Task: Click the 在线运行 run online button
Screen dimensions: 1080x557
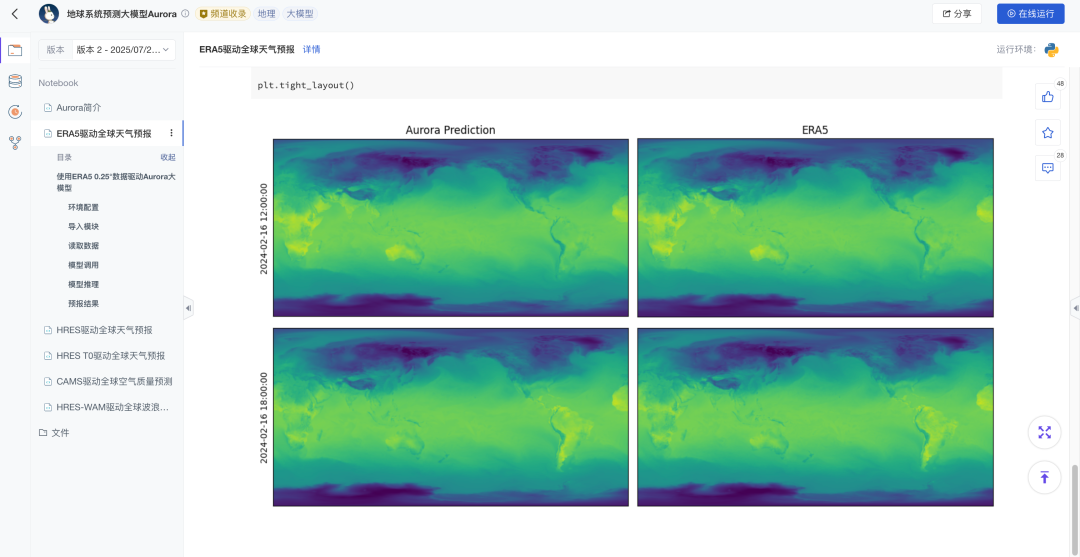Action: point(1030,14)
